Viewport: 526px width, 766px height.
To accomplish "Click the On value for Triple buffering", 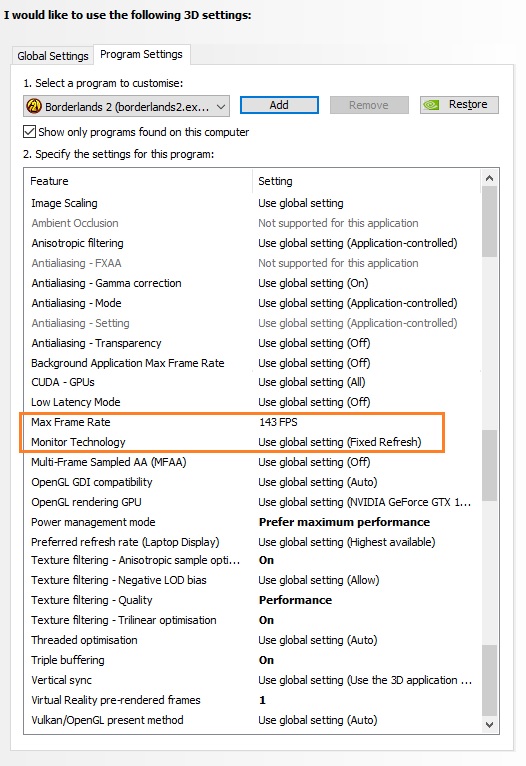I will click(266, 661).
